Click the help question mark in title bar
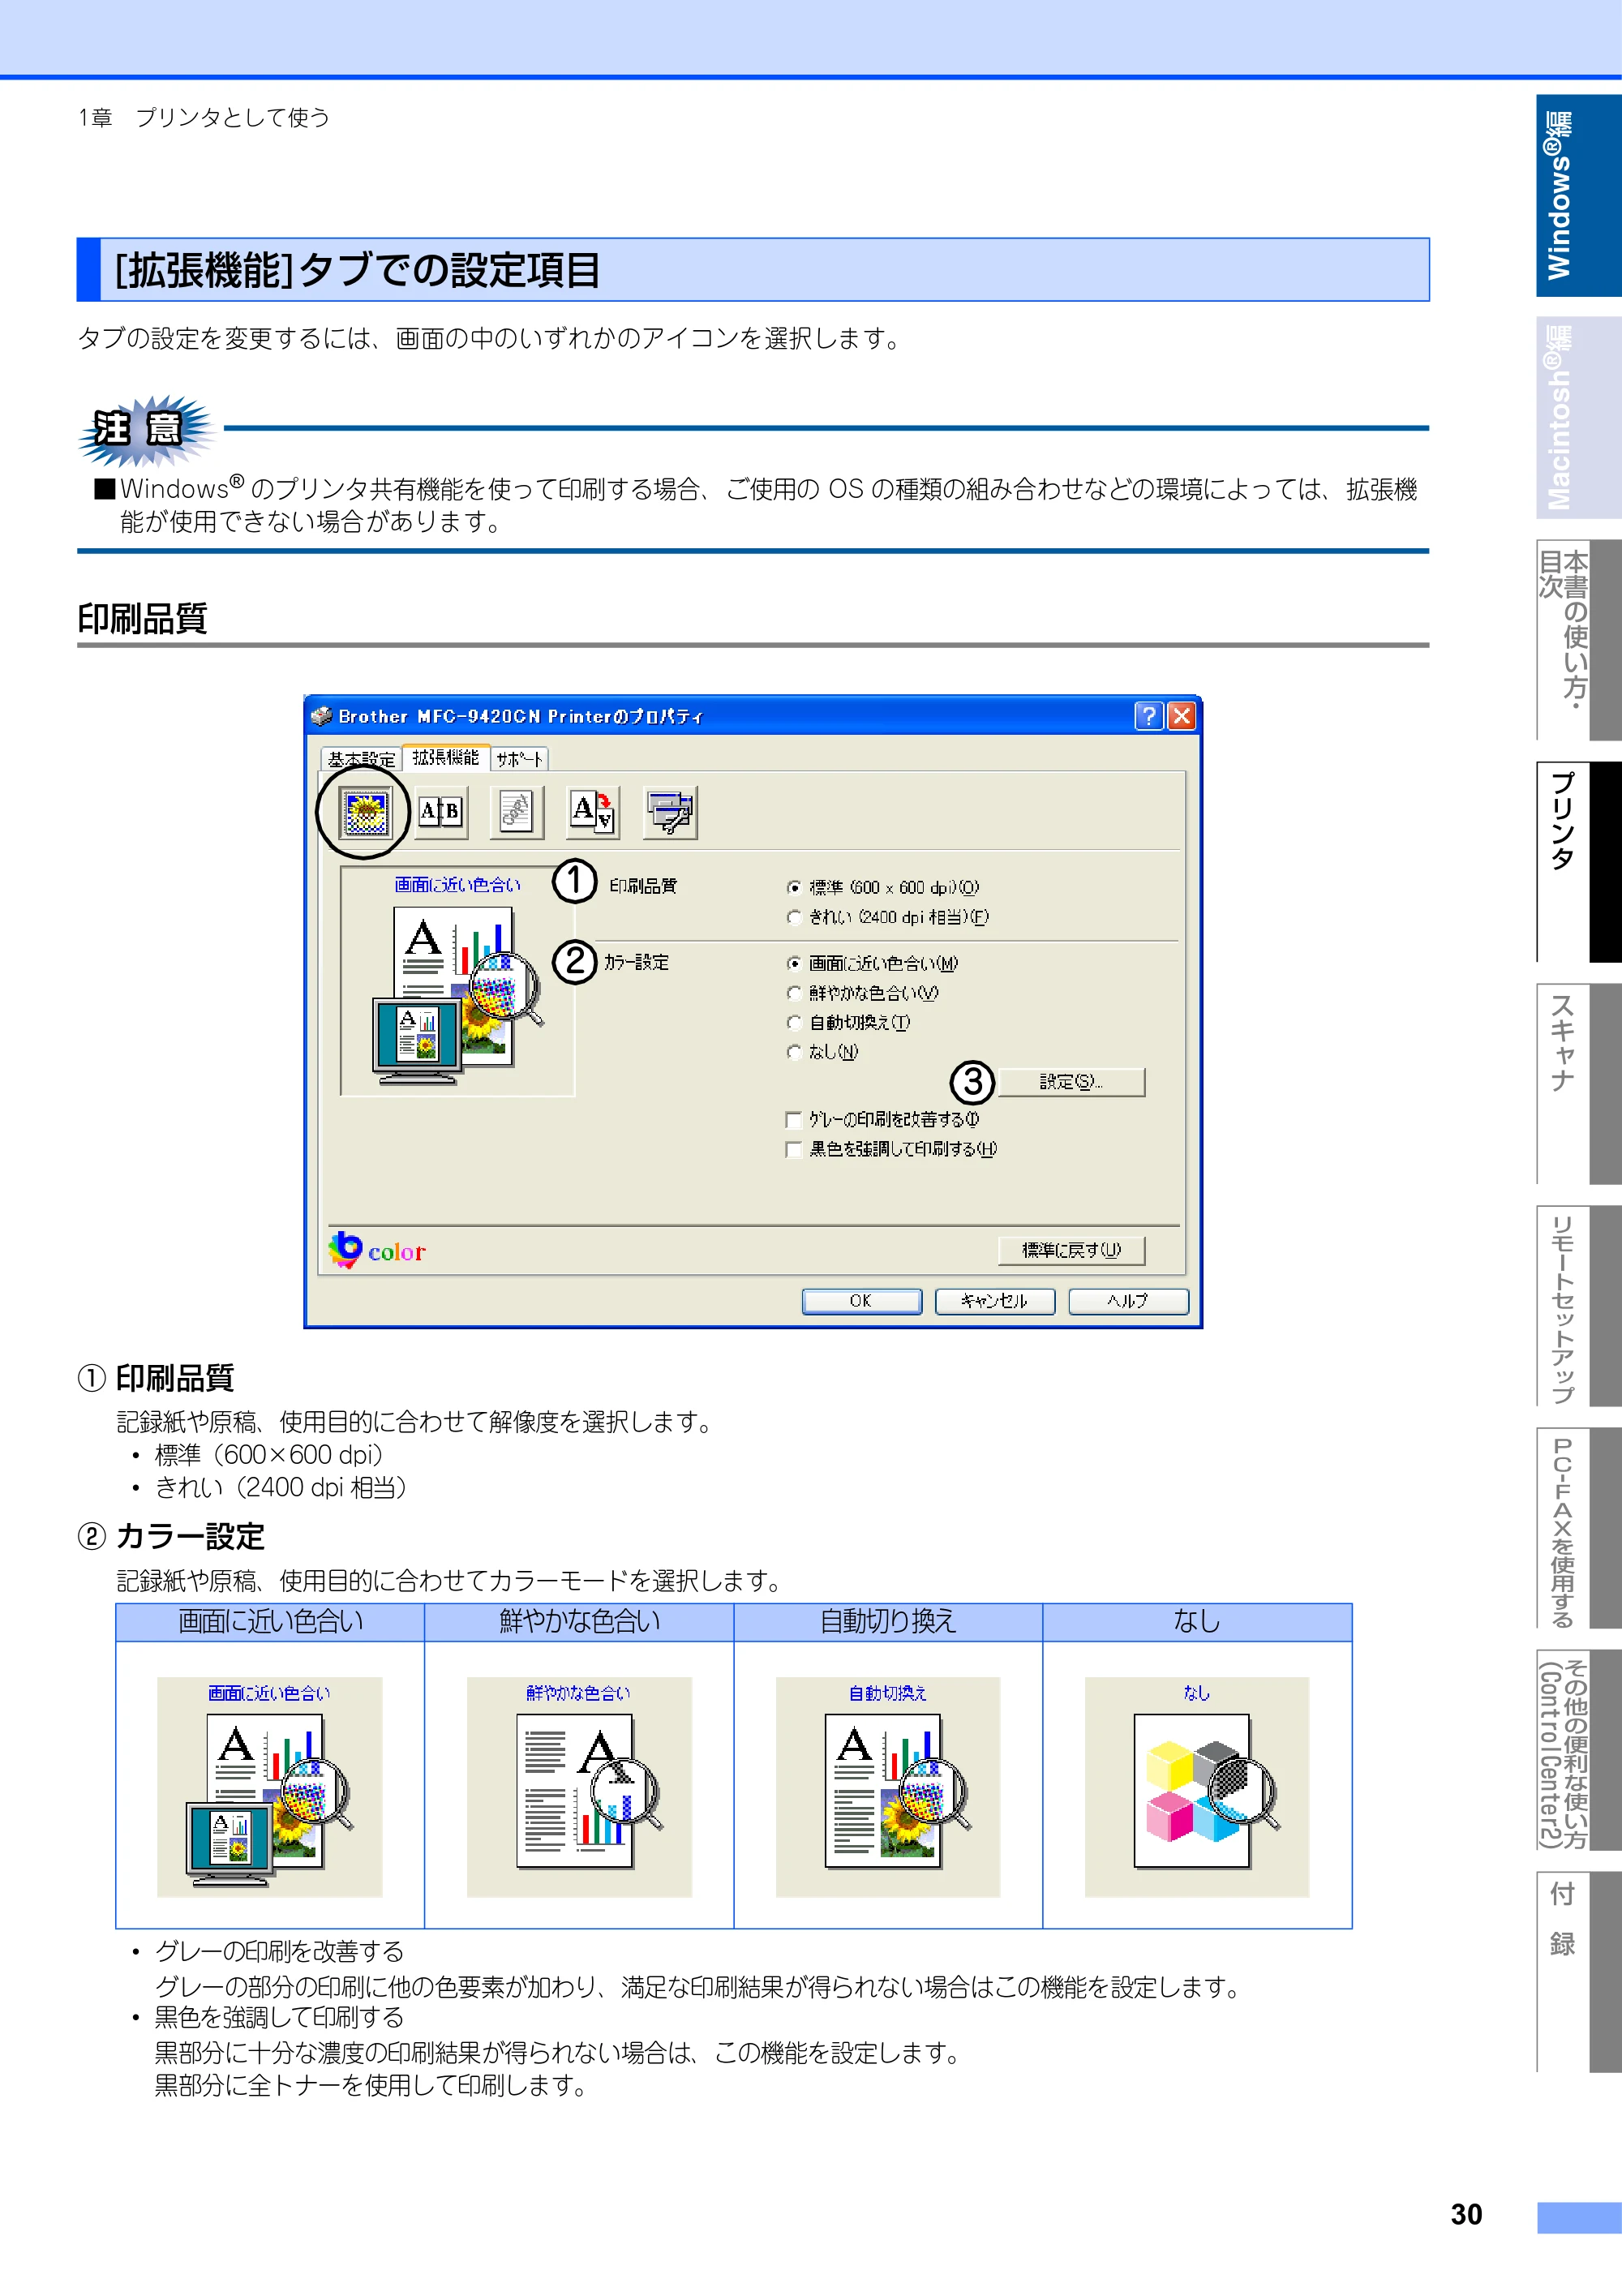This screenshot has height=2296, width=1622. (1148, 716)
